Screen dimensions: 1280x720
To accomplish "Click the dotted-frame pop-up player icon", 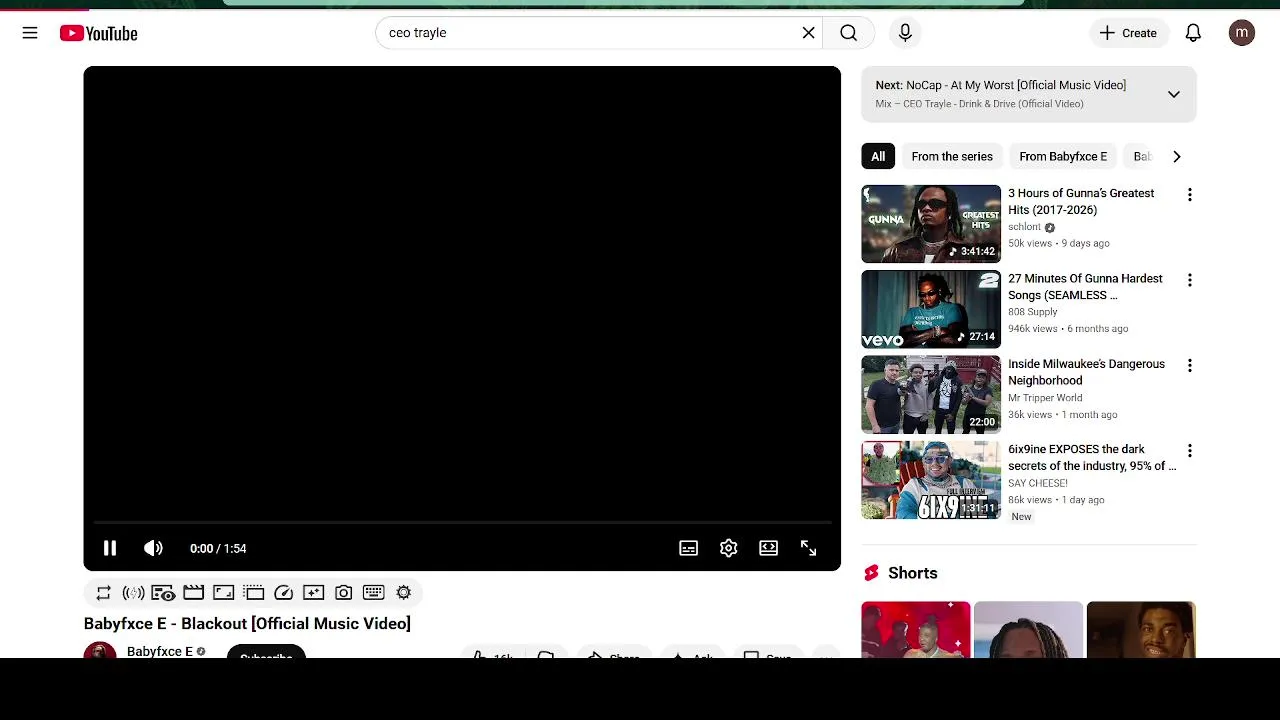I will (x=253, y=593).
